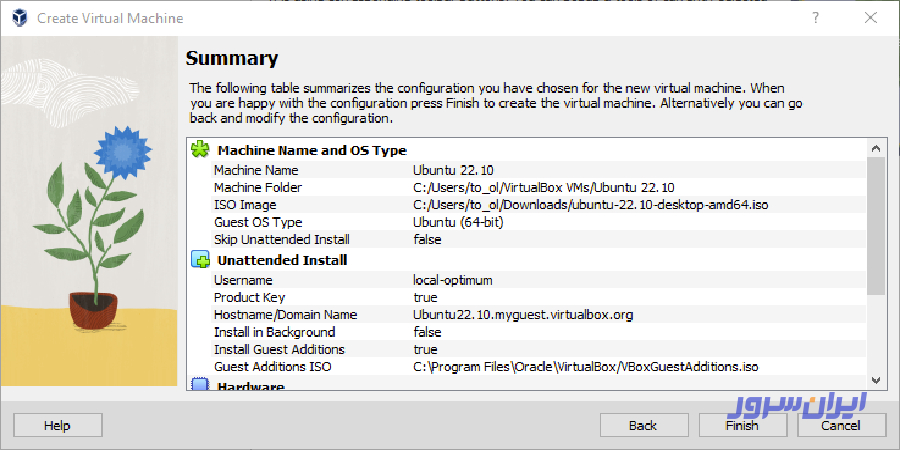Click the blue Hardware section icon
The width and height of the screenshot is (900, 450).
click(200, 385)
